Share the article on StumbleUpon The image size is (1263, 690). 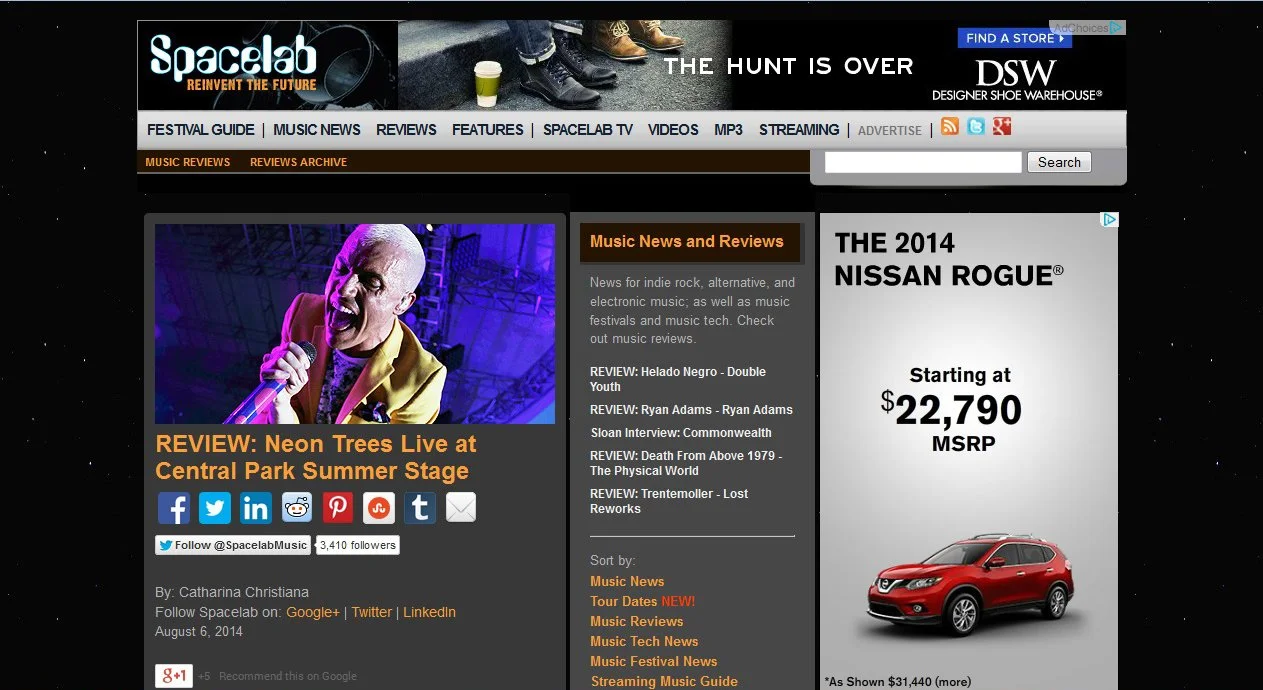(x=379, y=508)
